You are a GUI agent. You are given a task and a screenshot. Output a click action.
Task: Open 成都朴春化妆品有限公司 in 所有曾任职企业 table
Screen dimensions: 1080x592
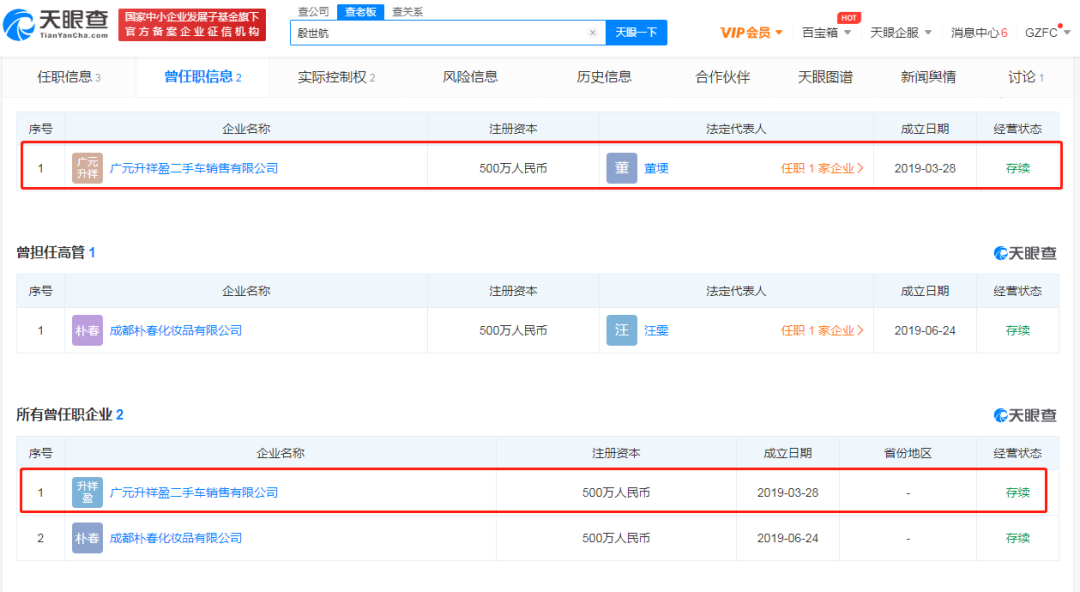(x=176, y=538)
